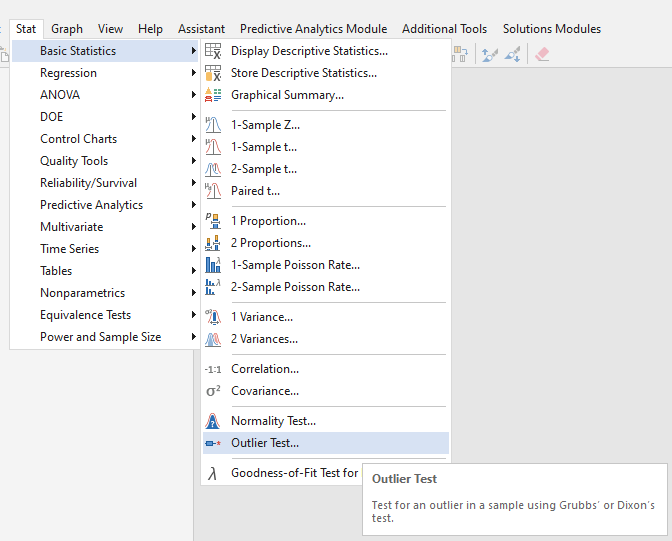Click the Paired t icon

tap(213, 191)
